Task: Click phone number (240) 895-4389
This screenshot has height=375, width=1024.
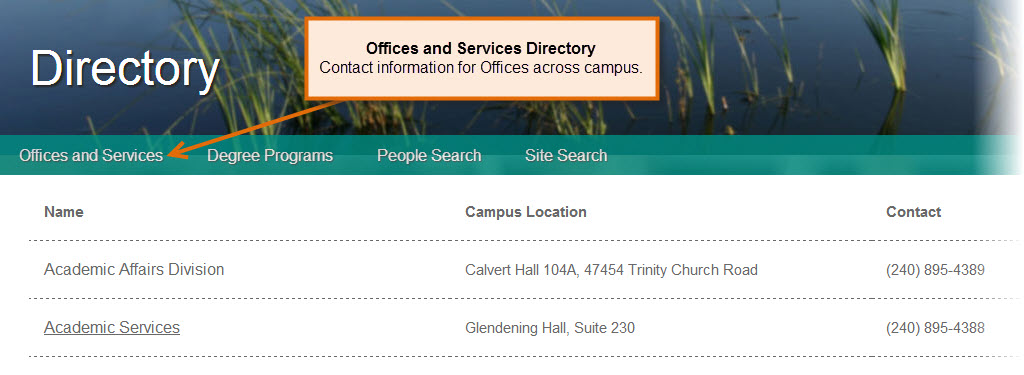Action: 935,270
